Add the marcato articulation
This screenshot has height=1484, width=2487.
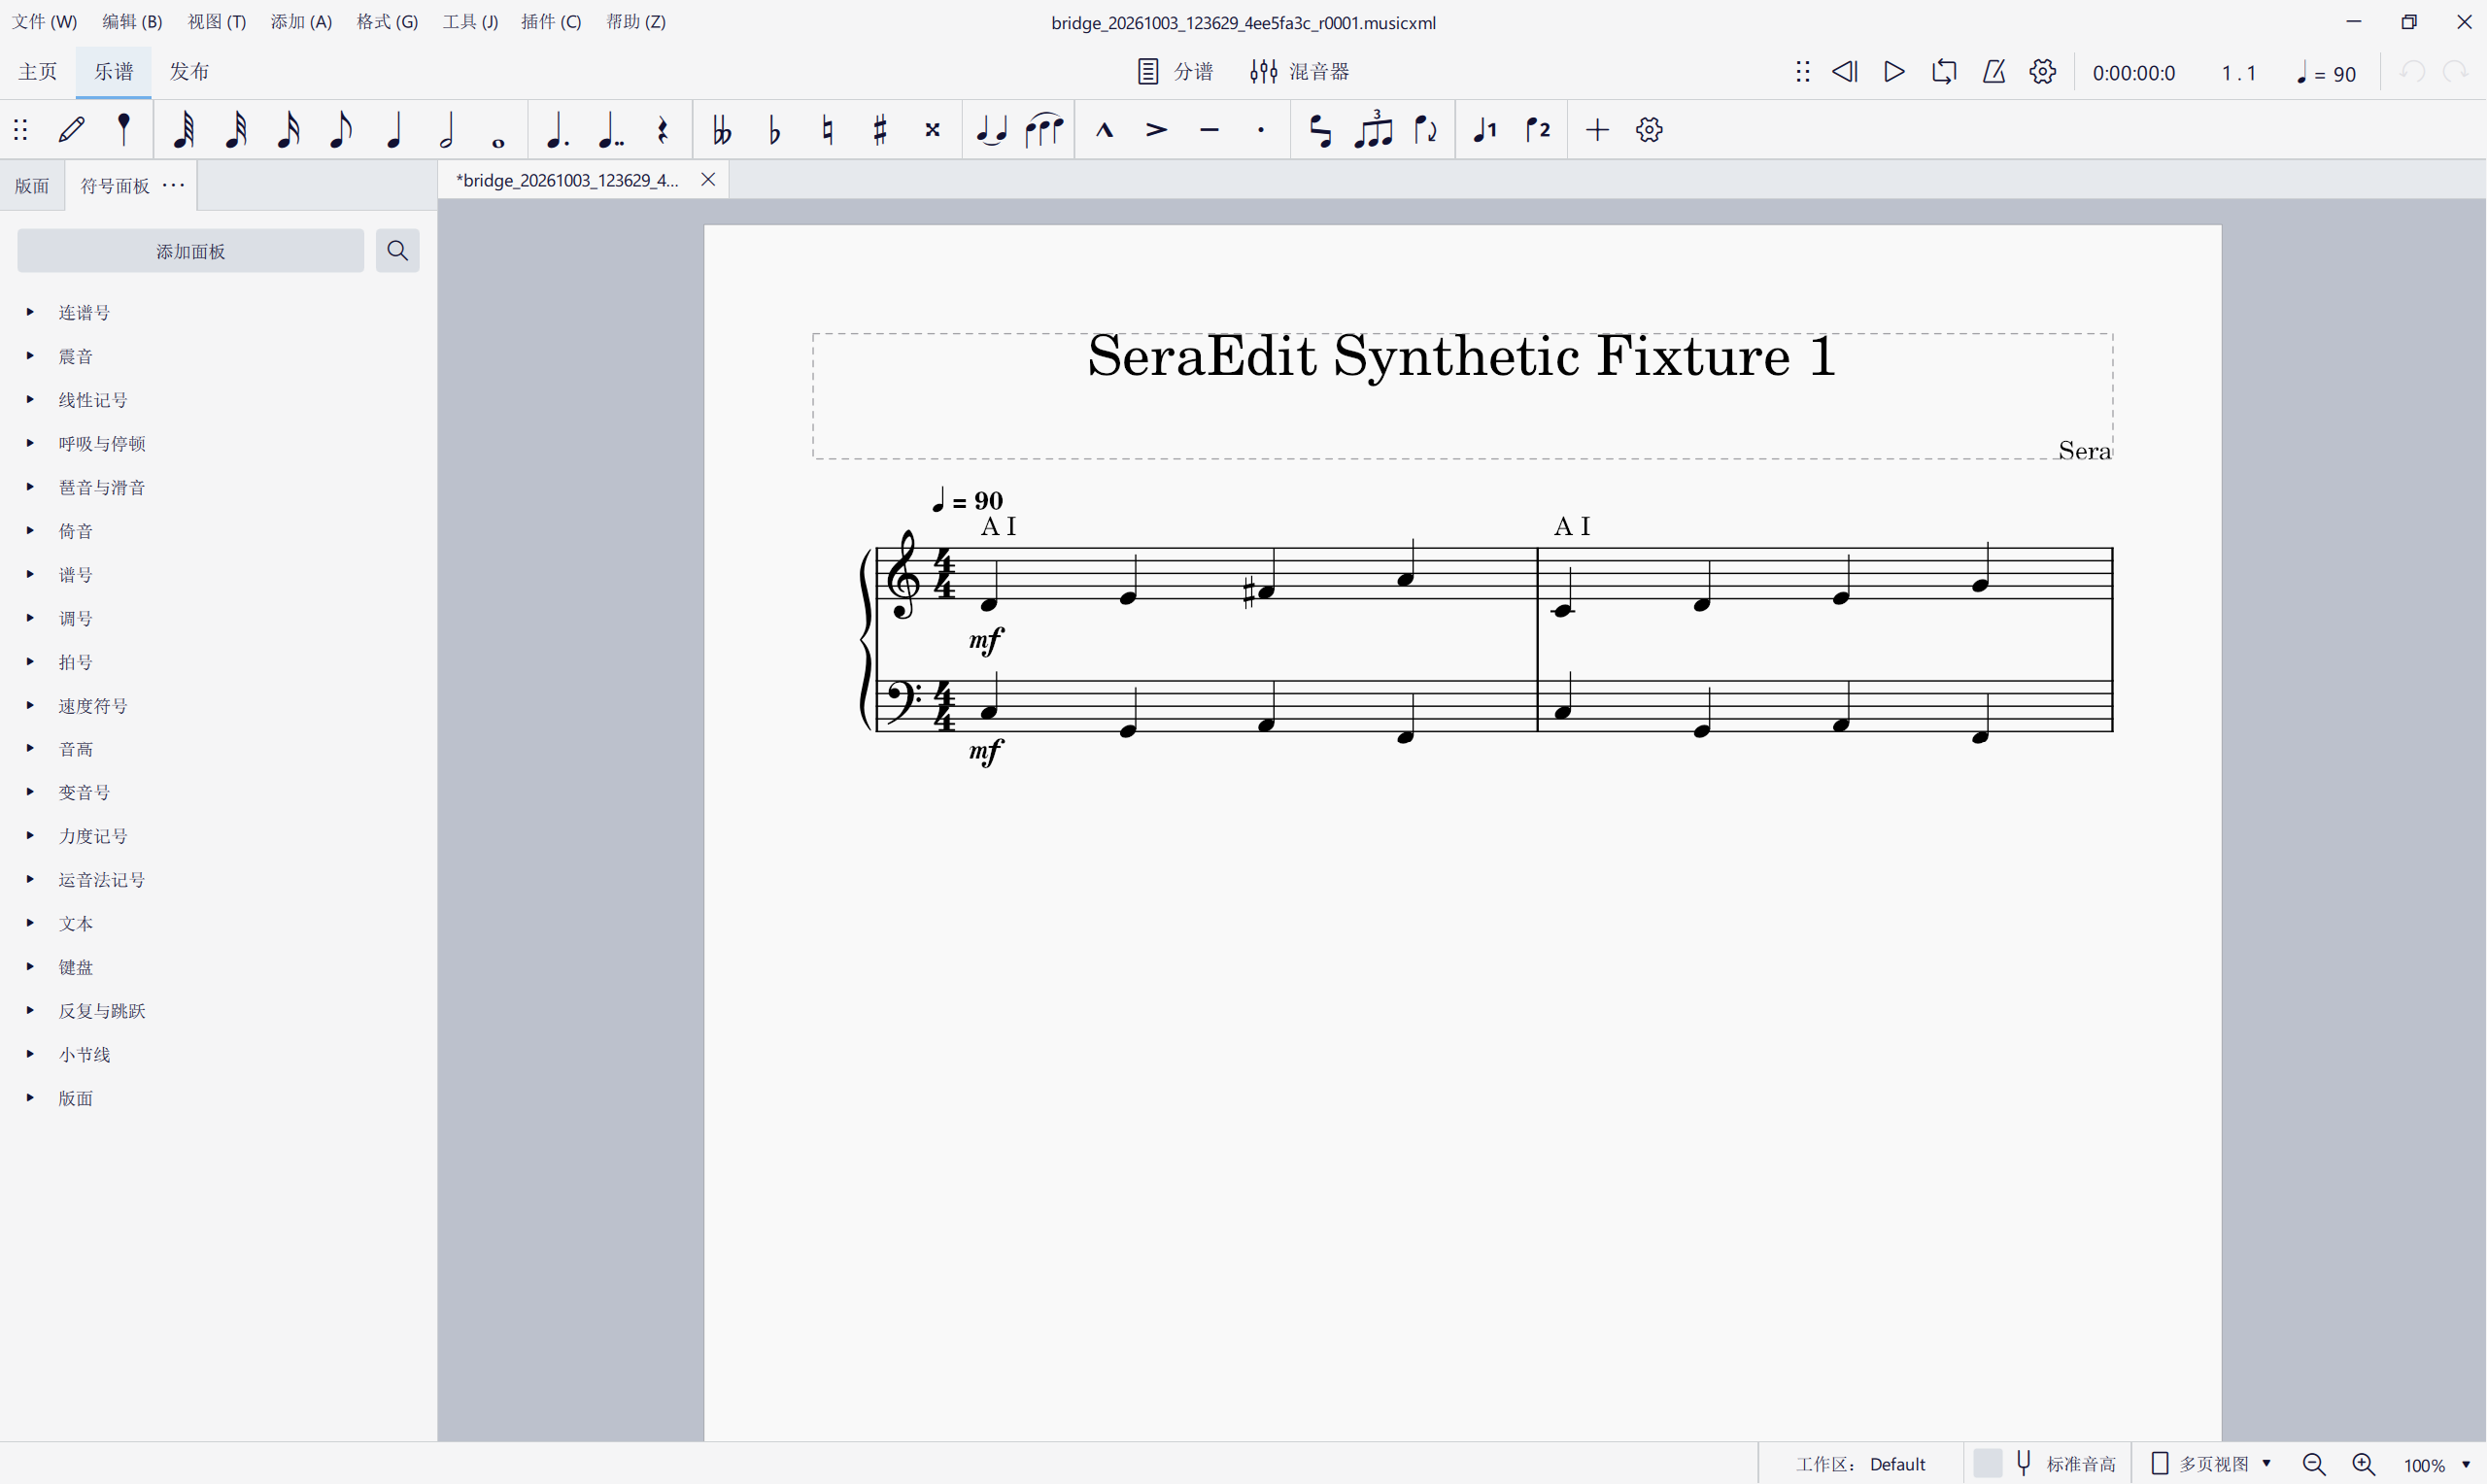pyautogui.click(x=1104, y=130)
